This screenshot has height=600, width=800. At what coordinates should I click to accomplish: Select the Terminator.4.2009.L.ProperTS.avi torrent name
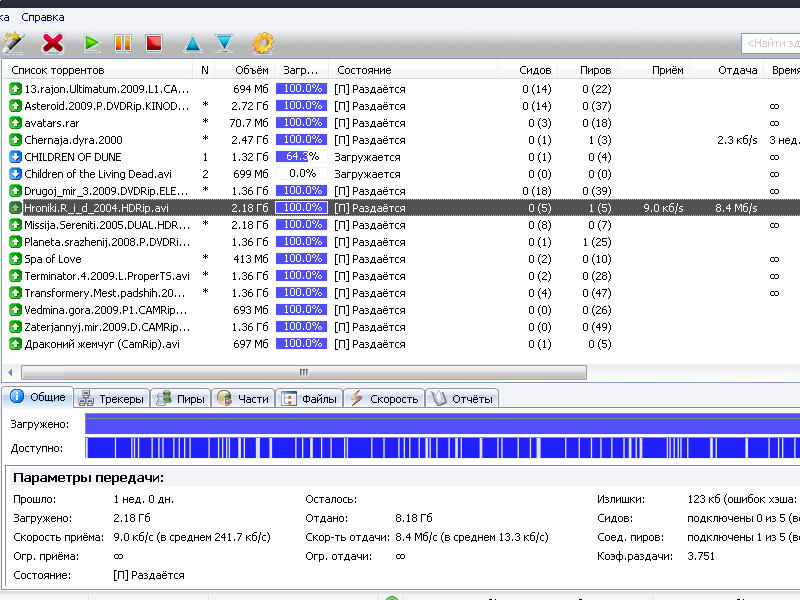[x=107, y=276]
